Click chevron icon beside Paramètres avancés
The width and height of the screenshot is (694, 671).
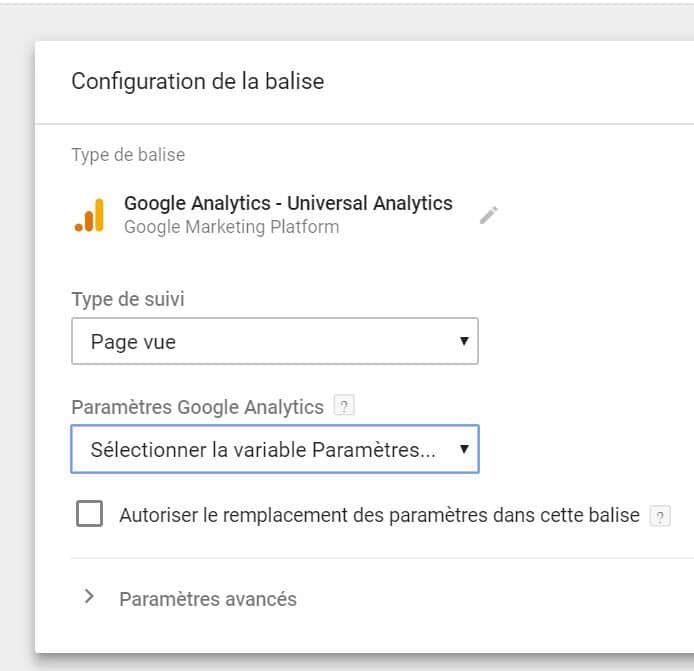pyautogui.click(x=89, y=597)
